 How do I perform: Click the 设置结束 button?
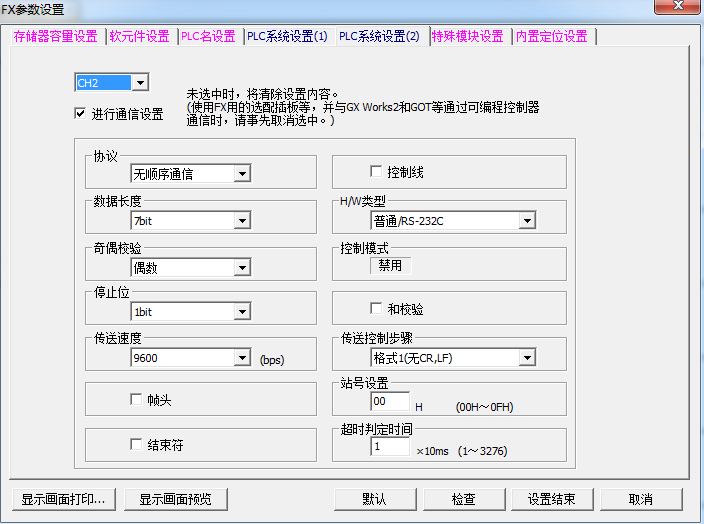pos(554,499)
